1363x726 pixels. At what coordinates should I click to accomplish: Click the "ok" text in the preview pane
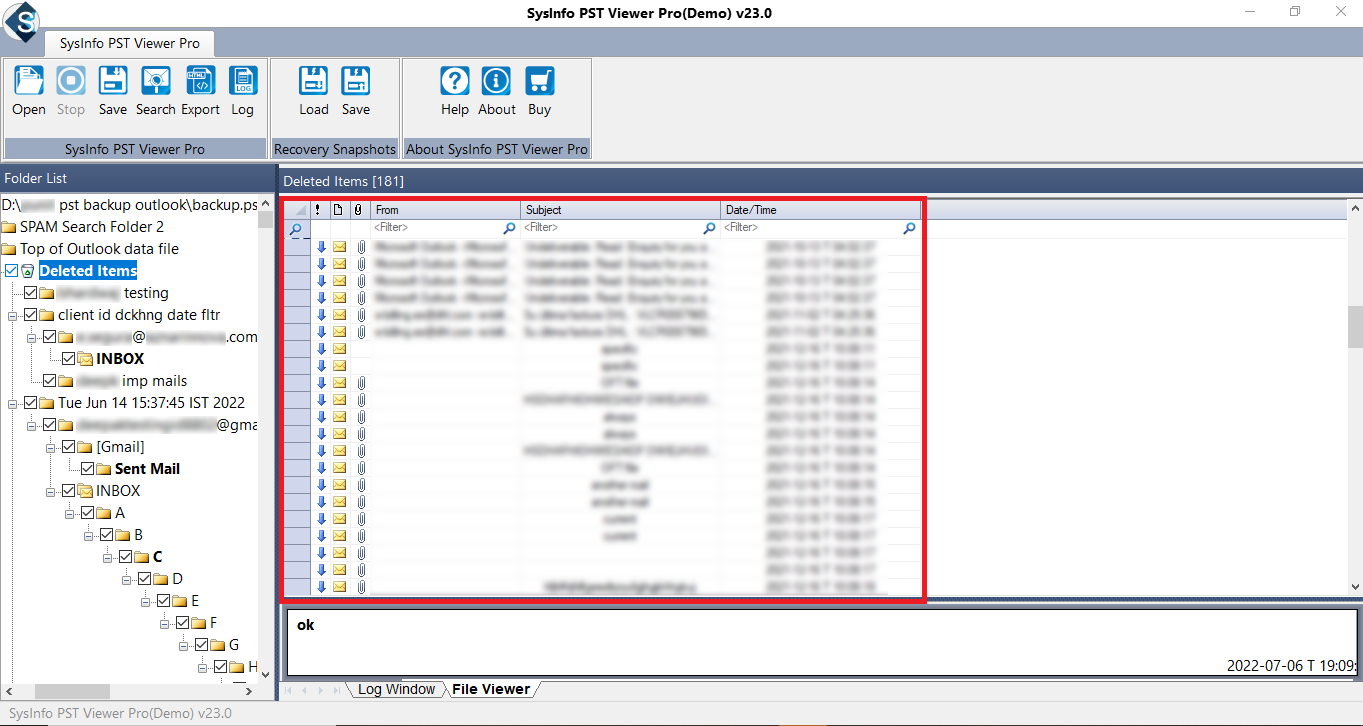[x=305, y=625]
